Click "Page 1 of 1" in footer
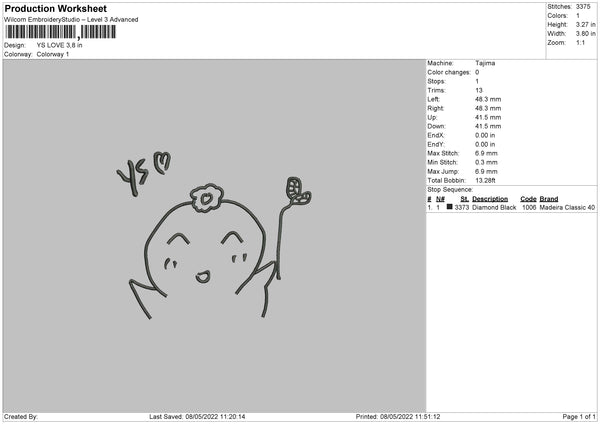The image size is (600, 424). (x=579, y=417)
